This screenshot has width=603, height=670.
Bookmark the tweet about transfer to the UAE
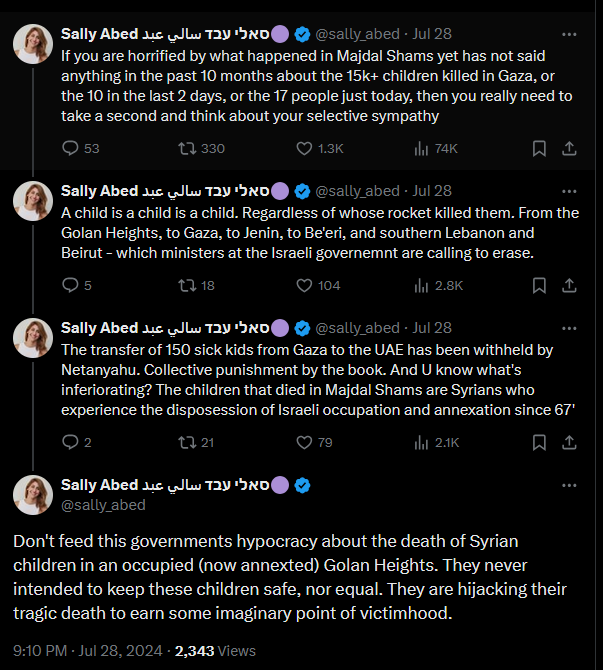click(538, 442)
